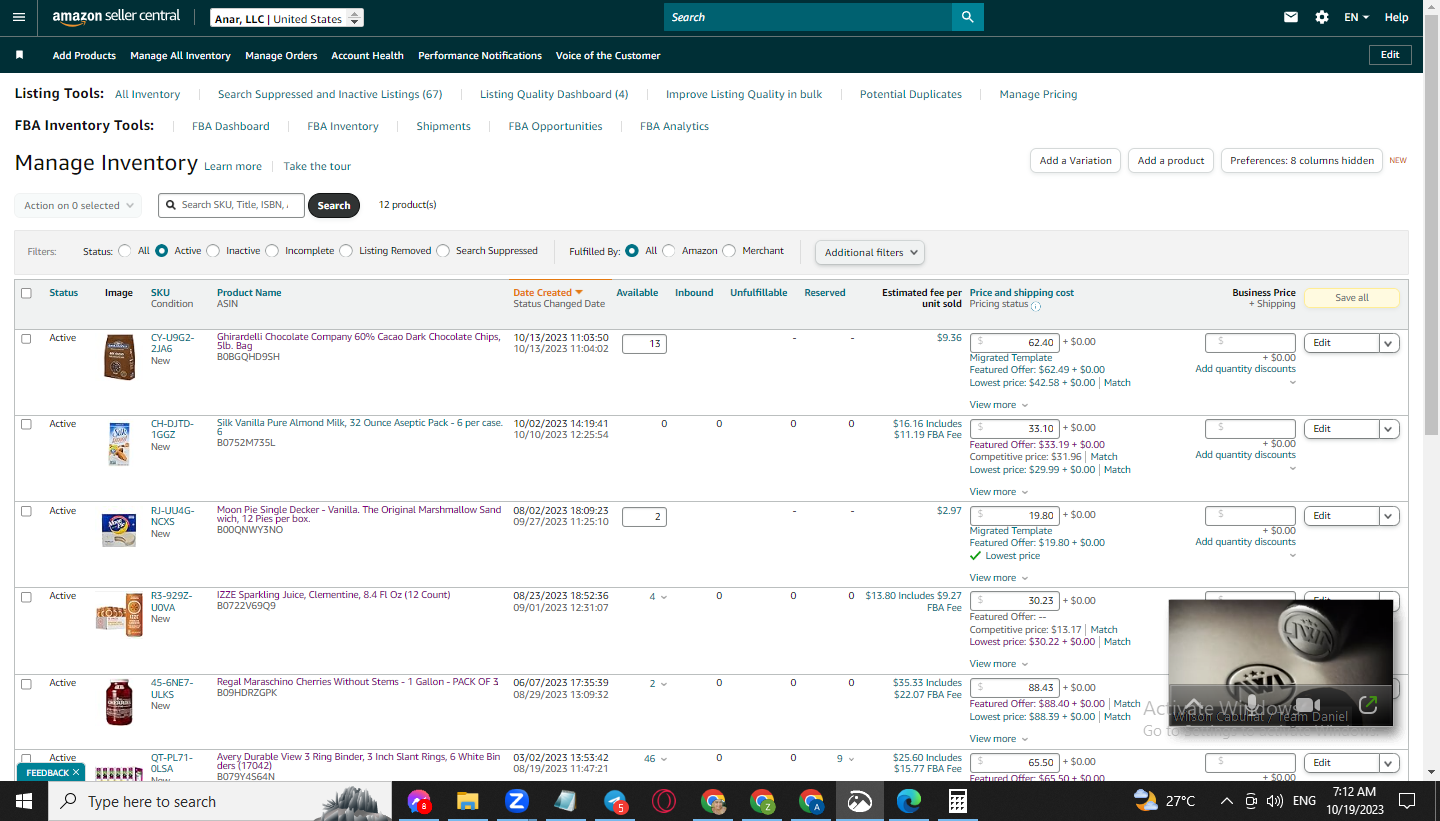
Task: Open Performance Notifications menu item
Action: 480,56
